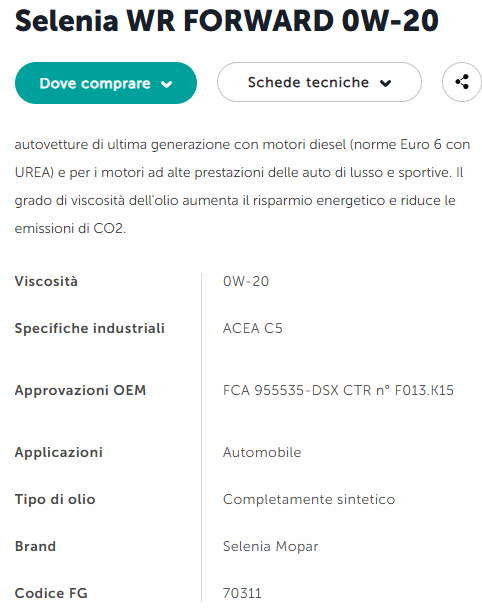482x616 pixels.
Task: Click the Automobile application value
Action: click(262, 452)
